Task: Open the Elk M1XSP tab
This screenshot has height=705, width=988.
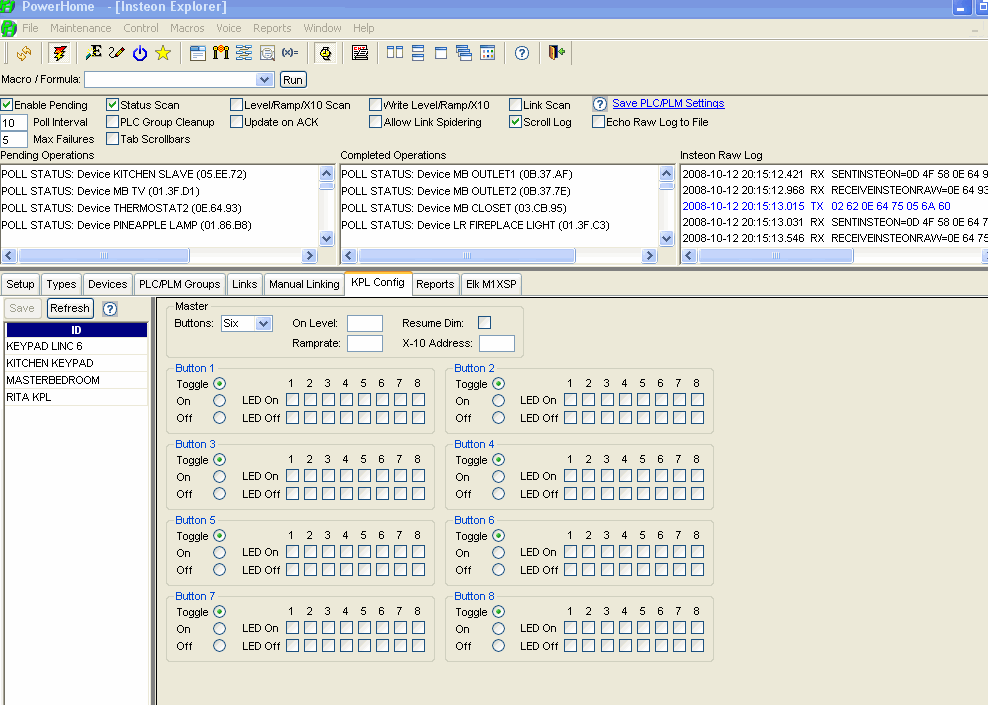Action: click(x=491, y=284)
